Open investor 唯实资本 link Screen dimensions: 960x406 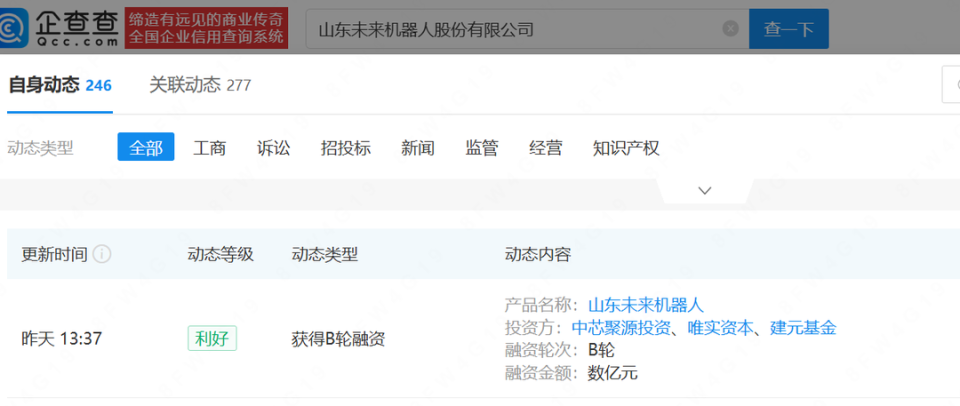[x=721, y=328]
